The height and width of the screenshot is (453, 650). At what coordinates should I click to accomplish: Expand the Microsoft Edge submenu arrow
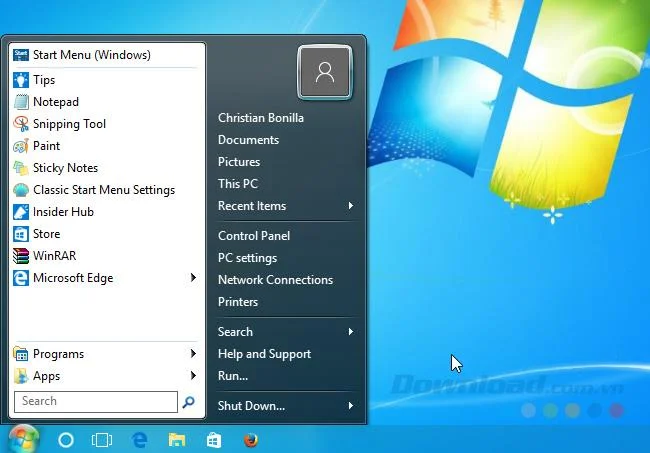pyautogui.click(x=193, y=277)
